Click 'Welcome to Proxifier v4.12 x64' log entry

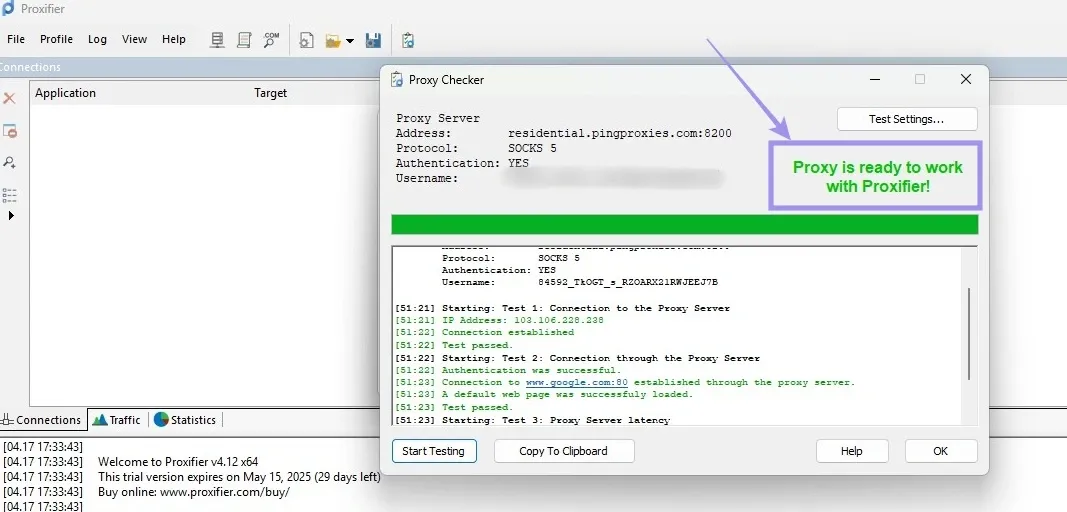(178, 462)
